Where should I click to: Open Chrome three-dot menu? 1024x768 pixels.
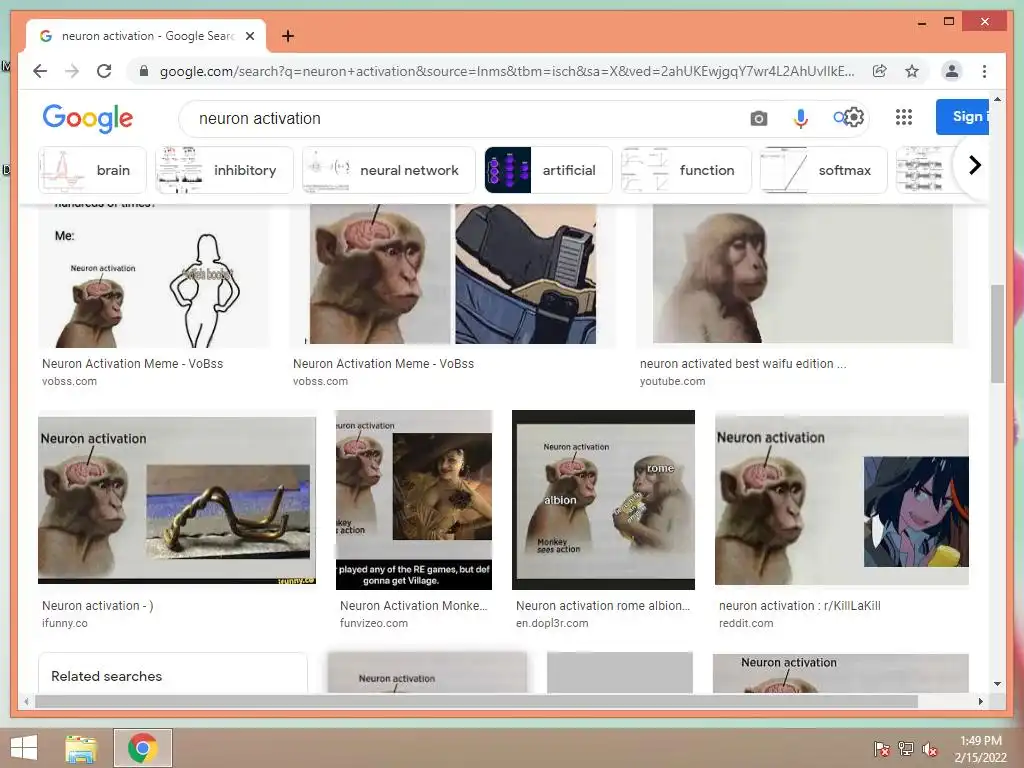[x=984, y=71]
